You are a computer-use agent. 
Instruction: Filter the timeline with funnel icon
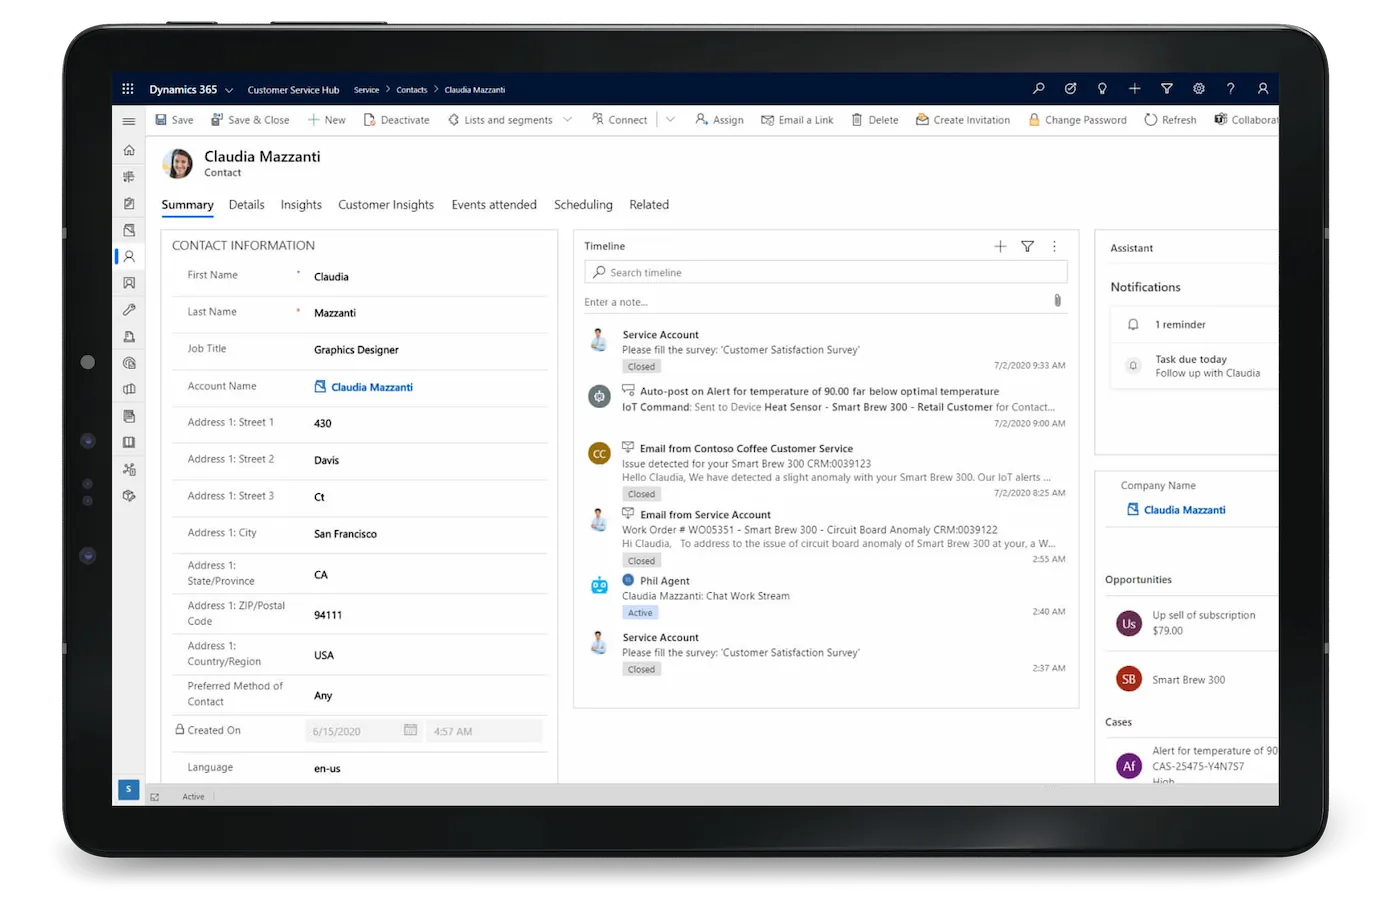tap(1027, 246)
